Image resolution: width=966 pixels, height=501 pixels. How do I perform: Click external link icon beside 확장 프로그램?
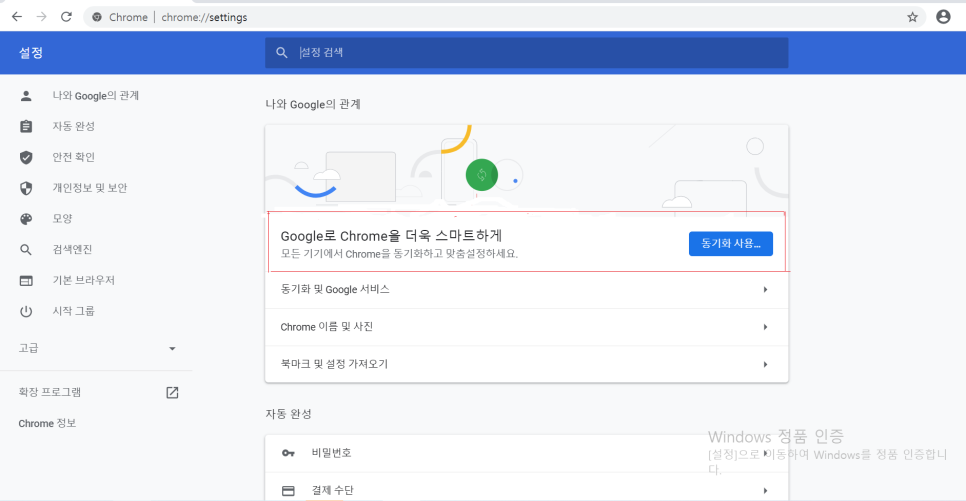(x=172, y=393)
